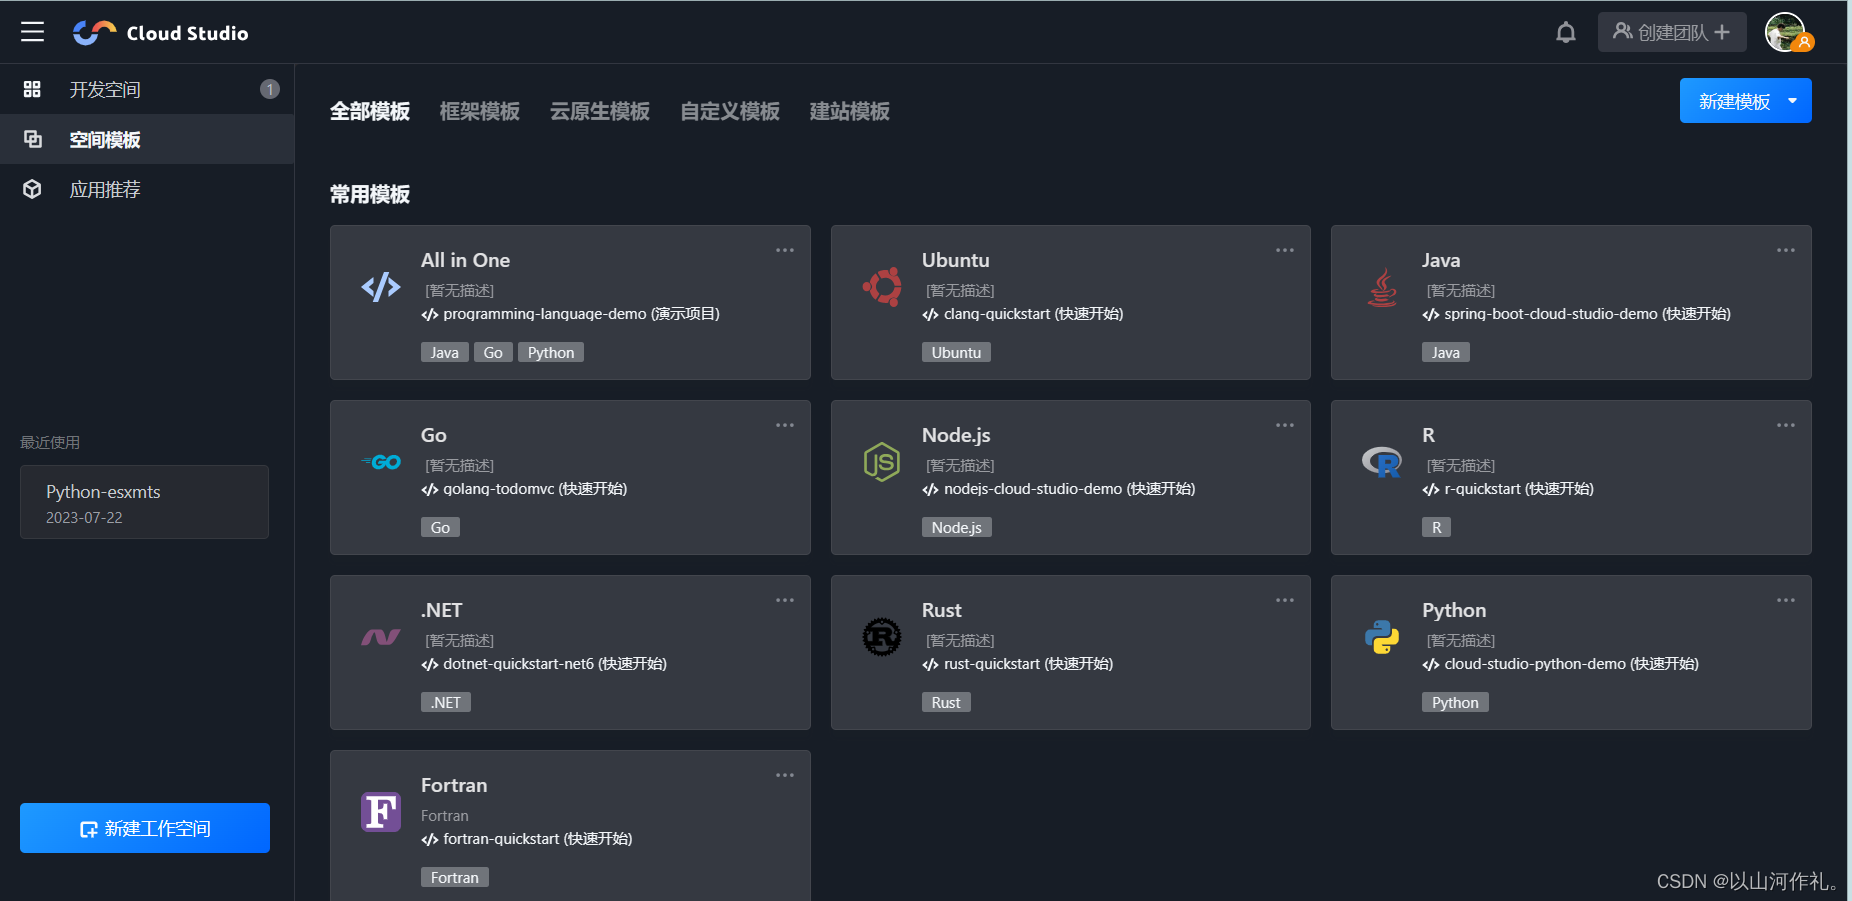
Task: Click the Ubuntu tag label
Action: tap(956, 352)
